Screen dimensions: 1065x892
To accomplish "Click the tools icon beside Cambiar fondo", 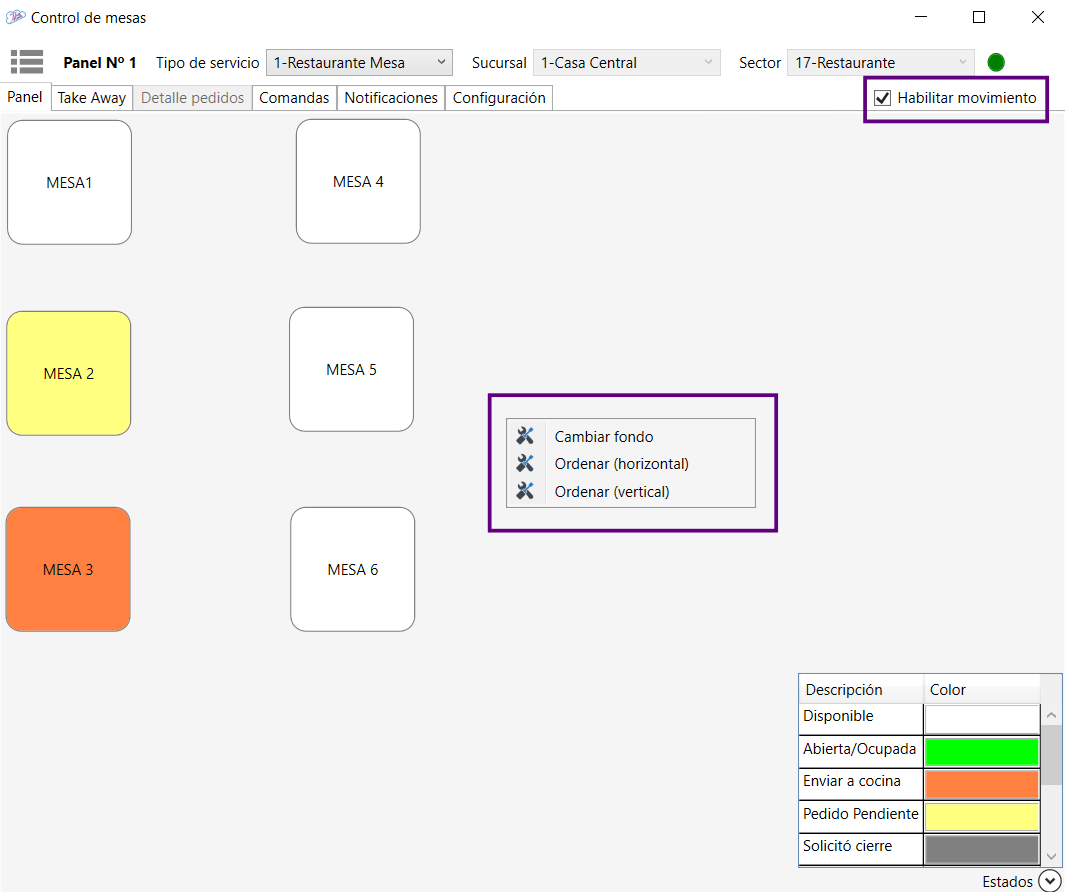I will click(525, 436).
